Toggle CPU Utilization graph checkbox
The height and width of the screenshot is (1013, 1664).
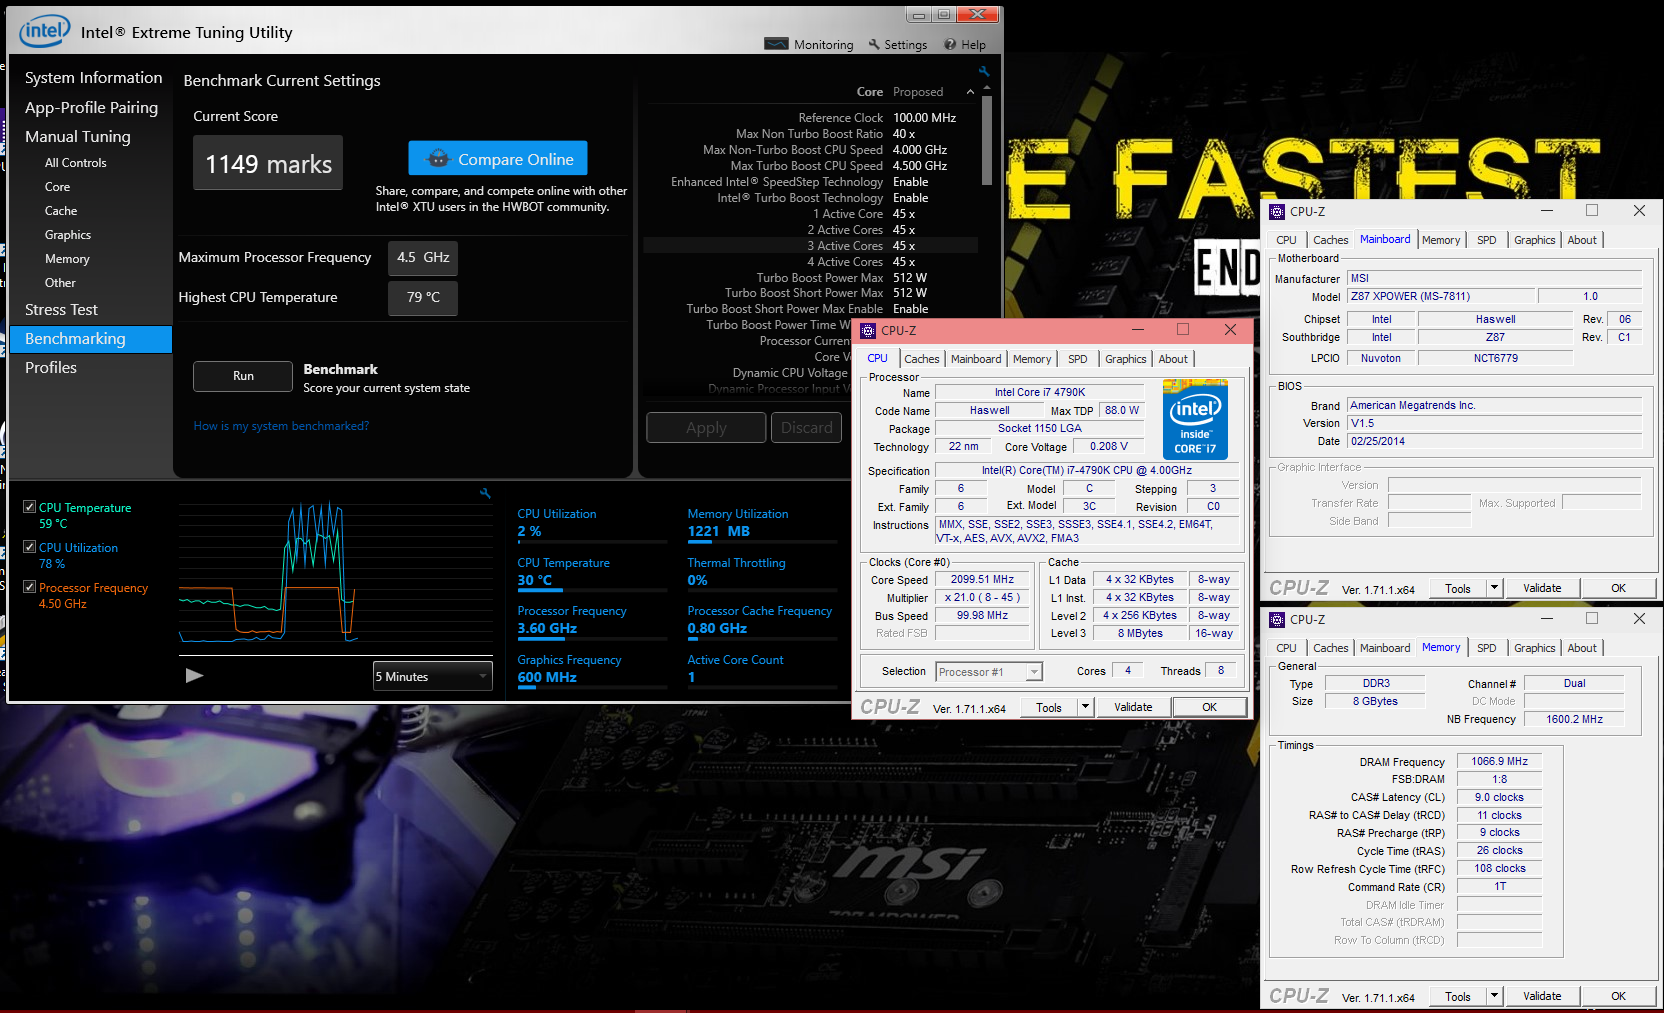pyautogui.click(x=29, y=547)
